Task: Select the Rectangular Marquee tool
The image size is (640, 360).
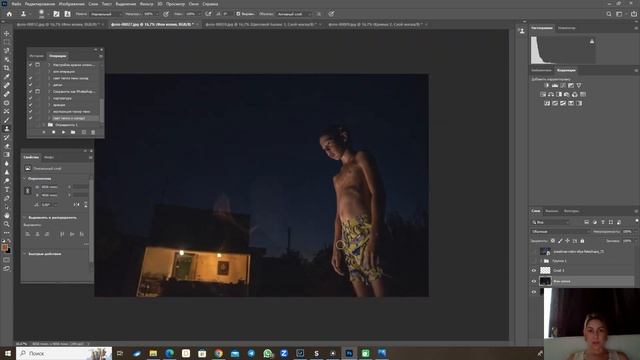Action: 7,42
